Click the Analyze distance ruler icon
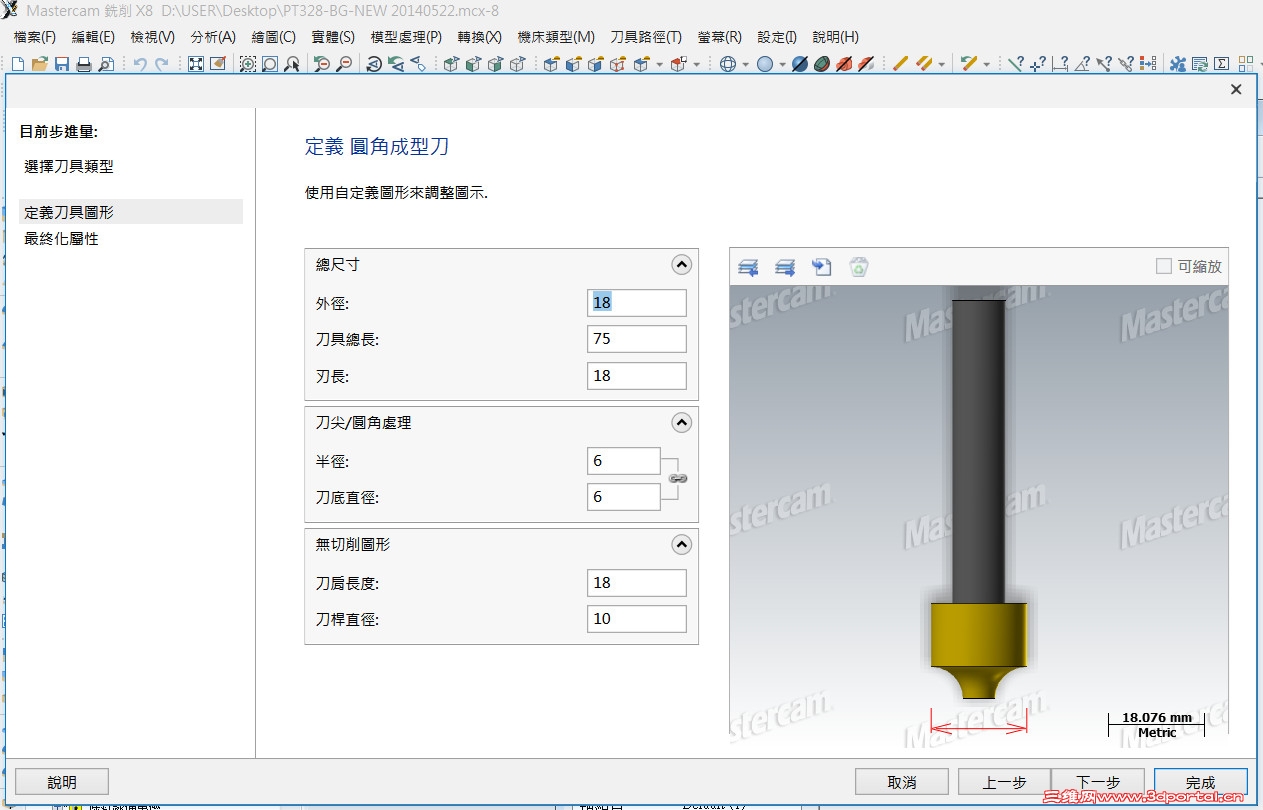1263x810 pixels. coord(1060,64)
